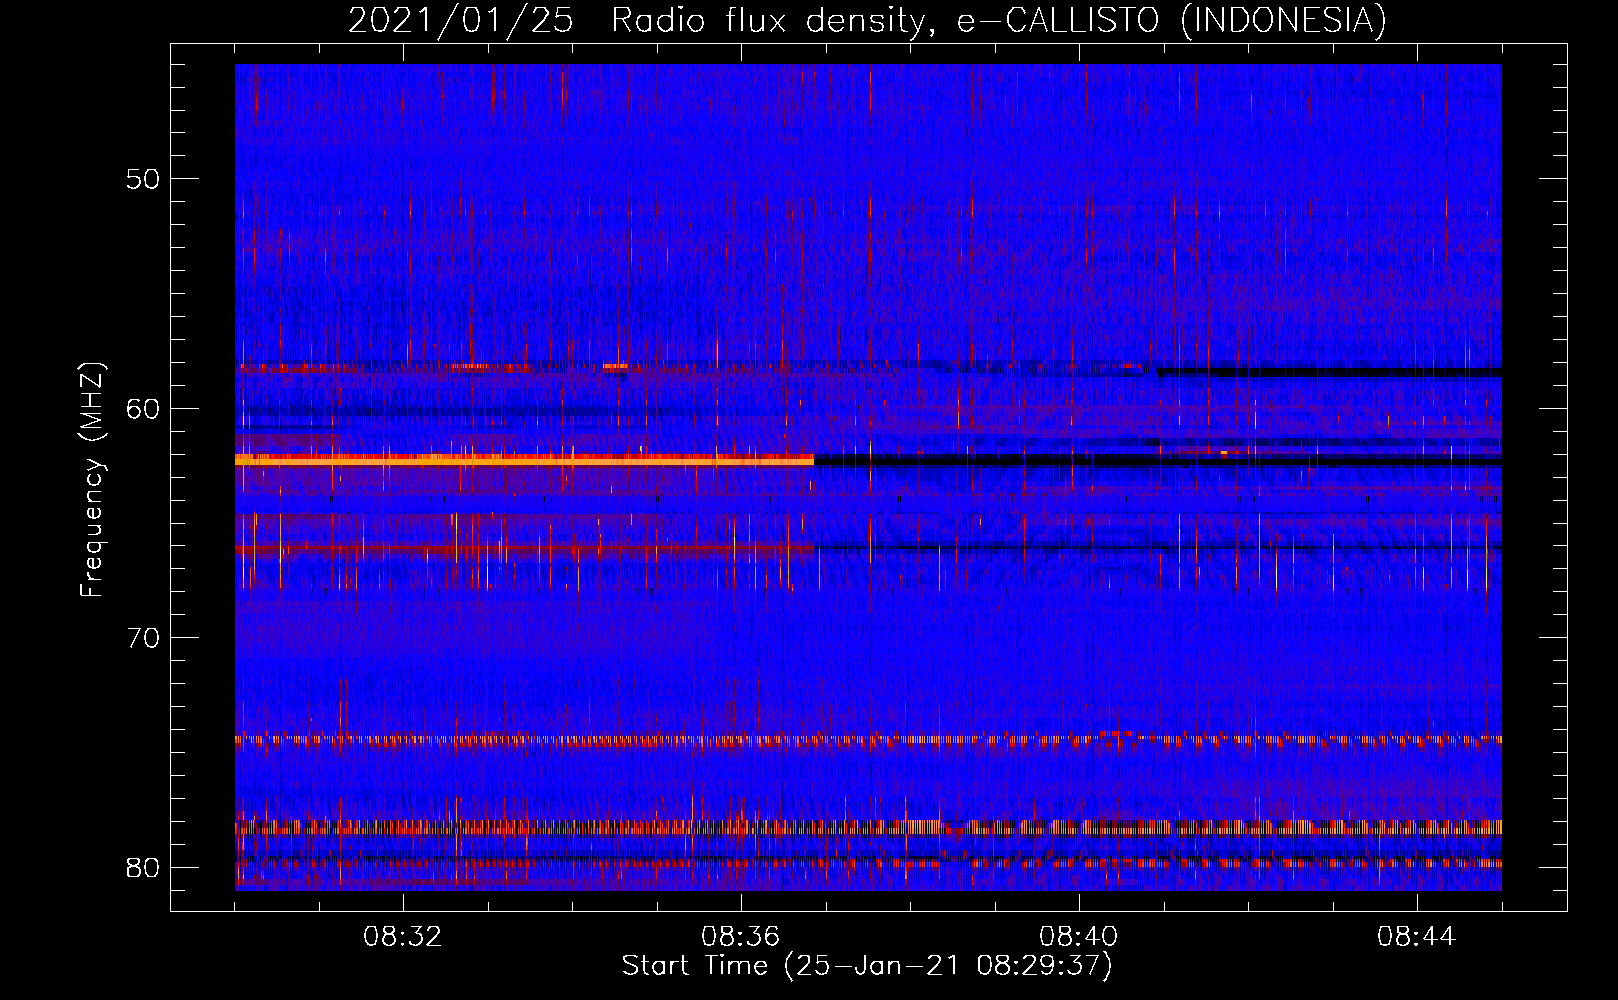Image resolution: width=1618 pixels, height=1000 pixels.
Task: Click the 'Frequency (MHZ)' axis label
Action: tap(92, 479)
